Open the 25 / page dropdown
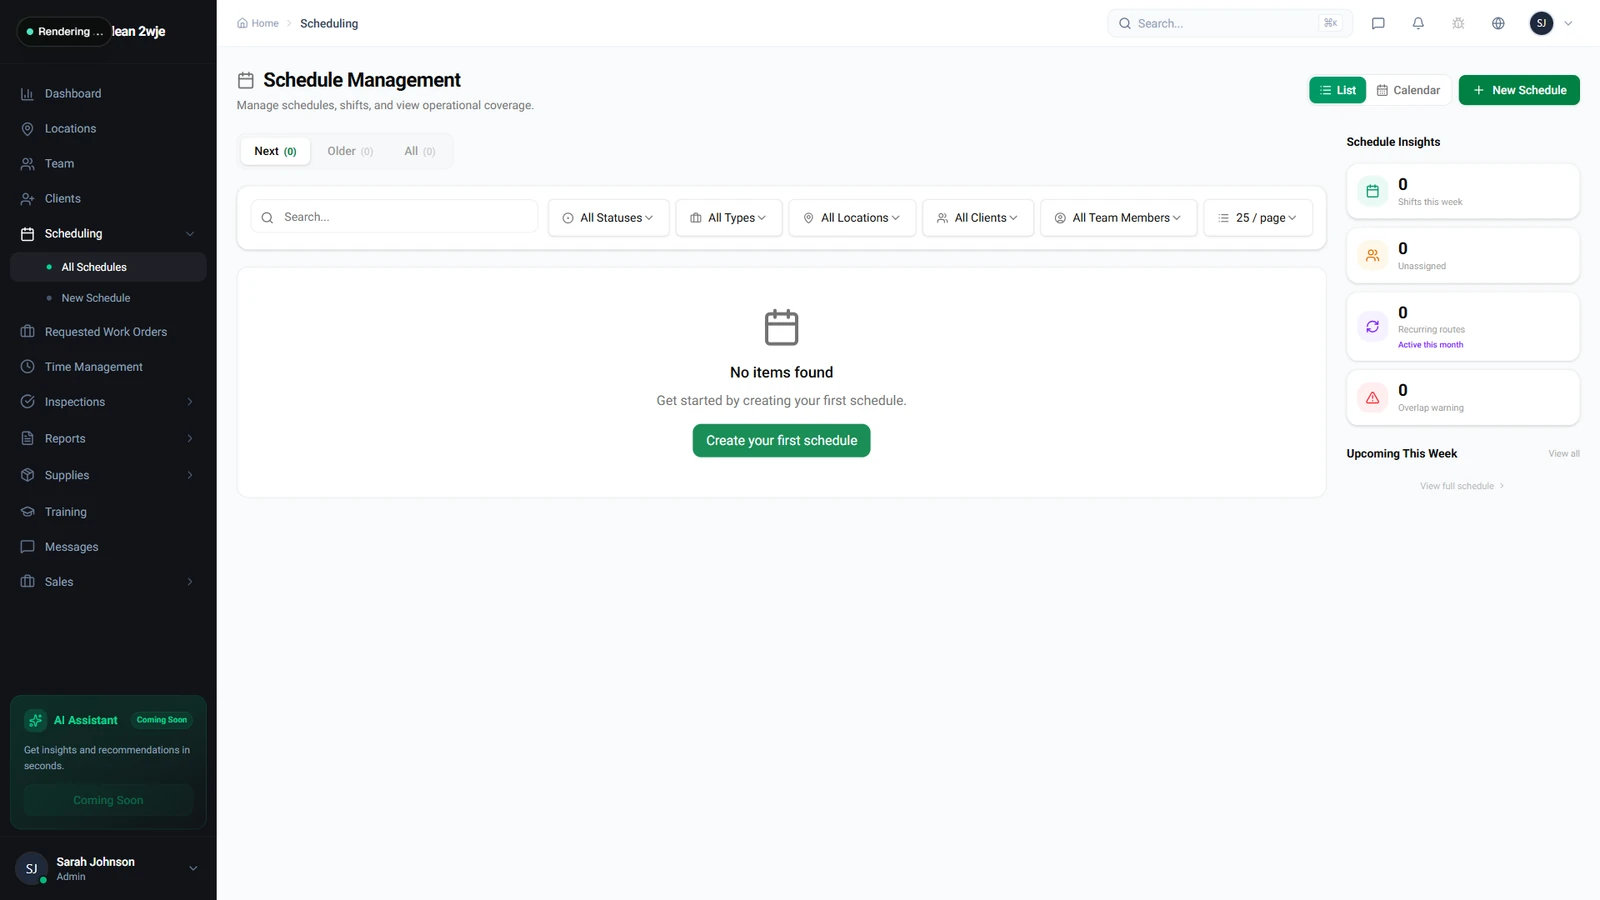 (x=1258, y=218)
